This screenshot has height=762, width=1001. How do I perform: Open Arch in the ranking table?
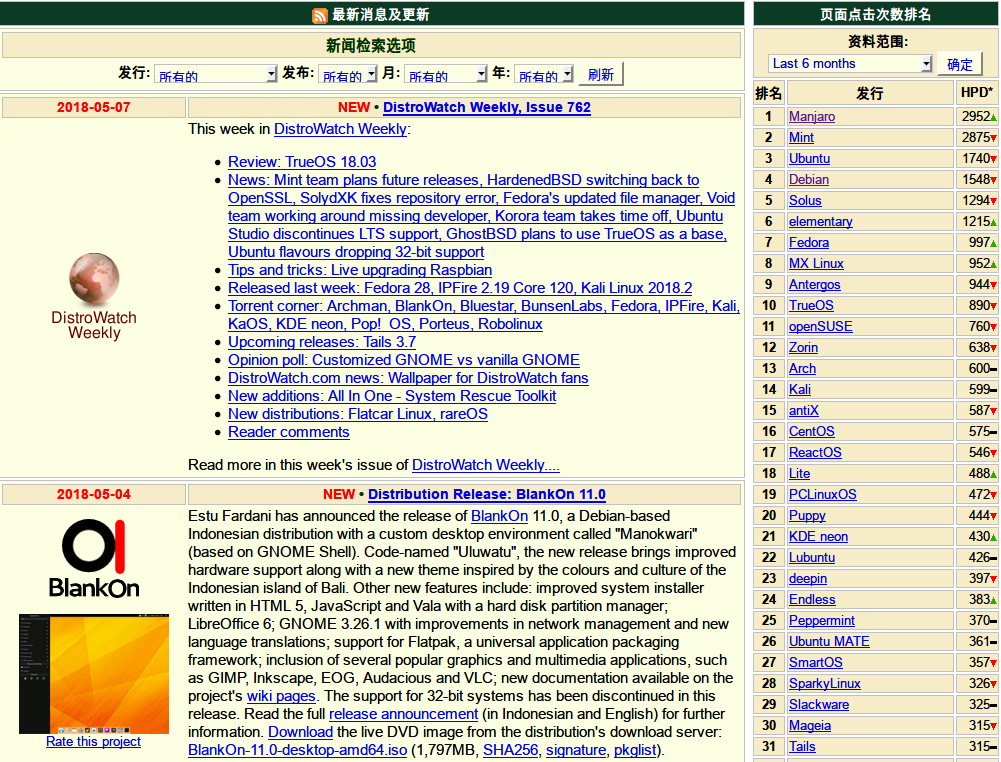click(x=802, y=369)
